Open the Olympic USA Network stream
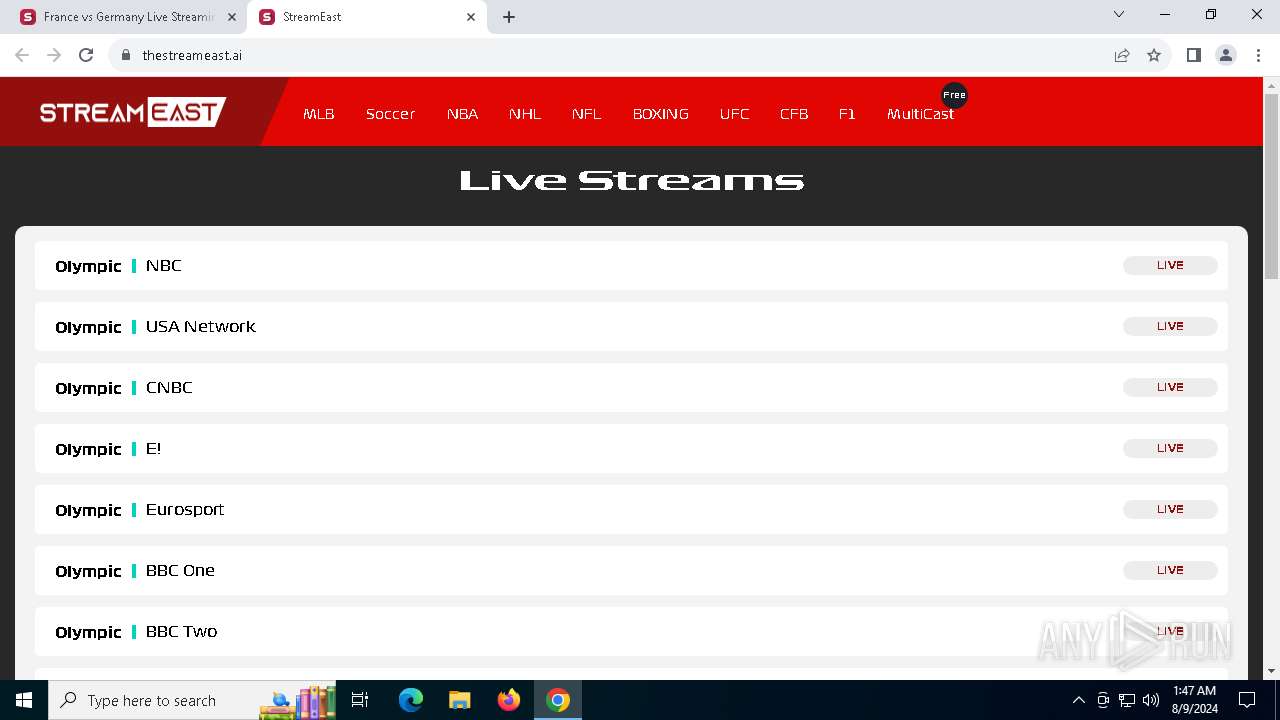The height and width of the screenshot is (720, 1280). (x=631, y=327)
